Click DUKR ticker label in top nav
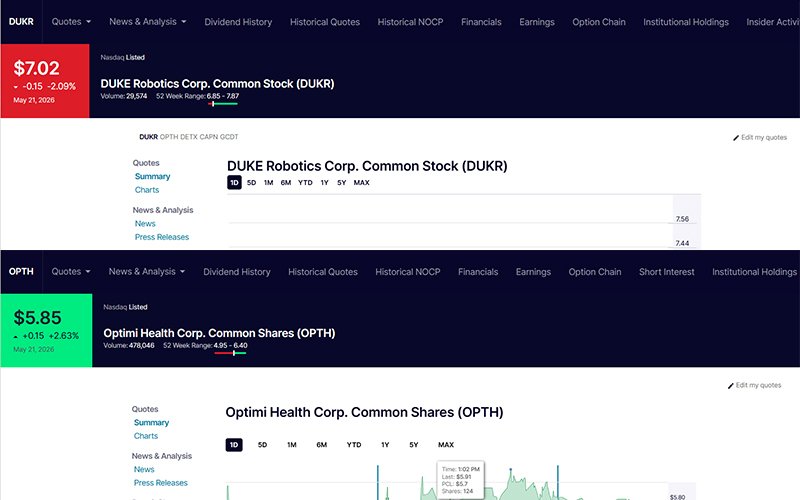 (x=21, y=21)
